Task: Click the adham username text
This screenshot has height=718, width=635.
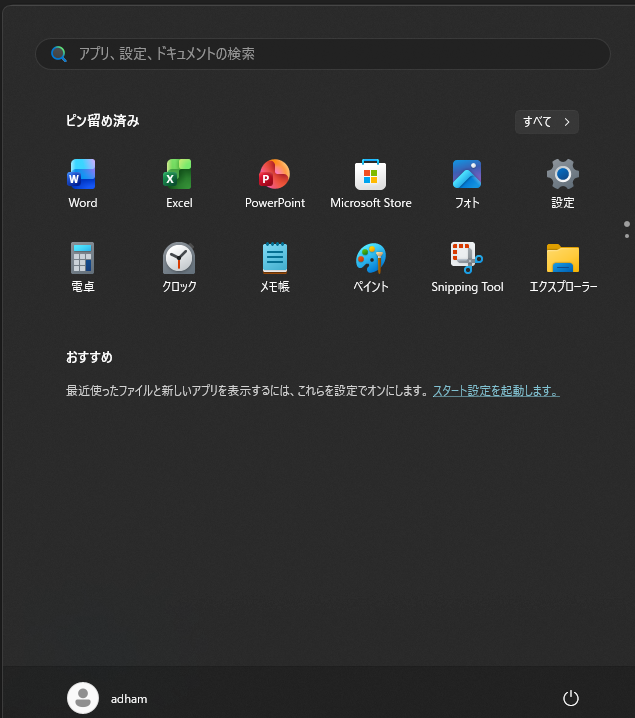Action: click(x=129, y=699)
